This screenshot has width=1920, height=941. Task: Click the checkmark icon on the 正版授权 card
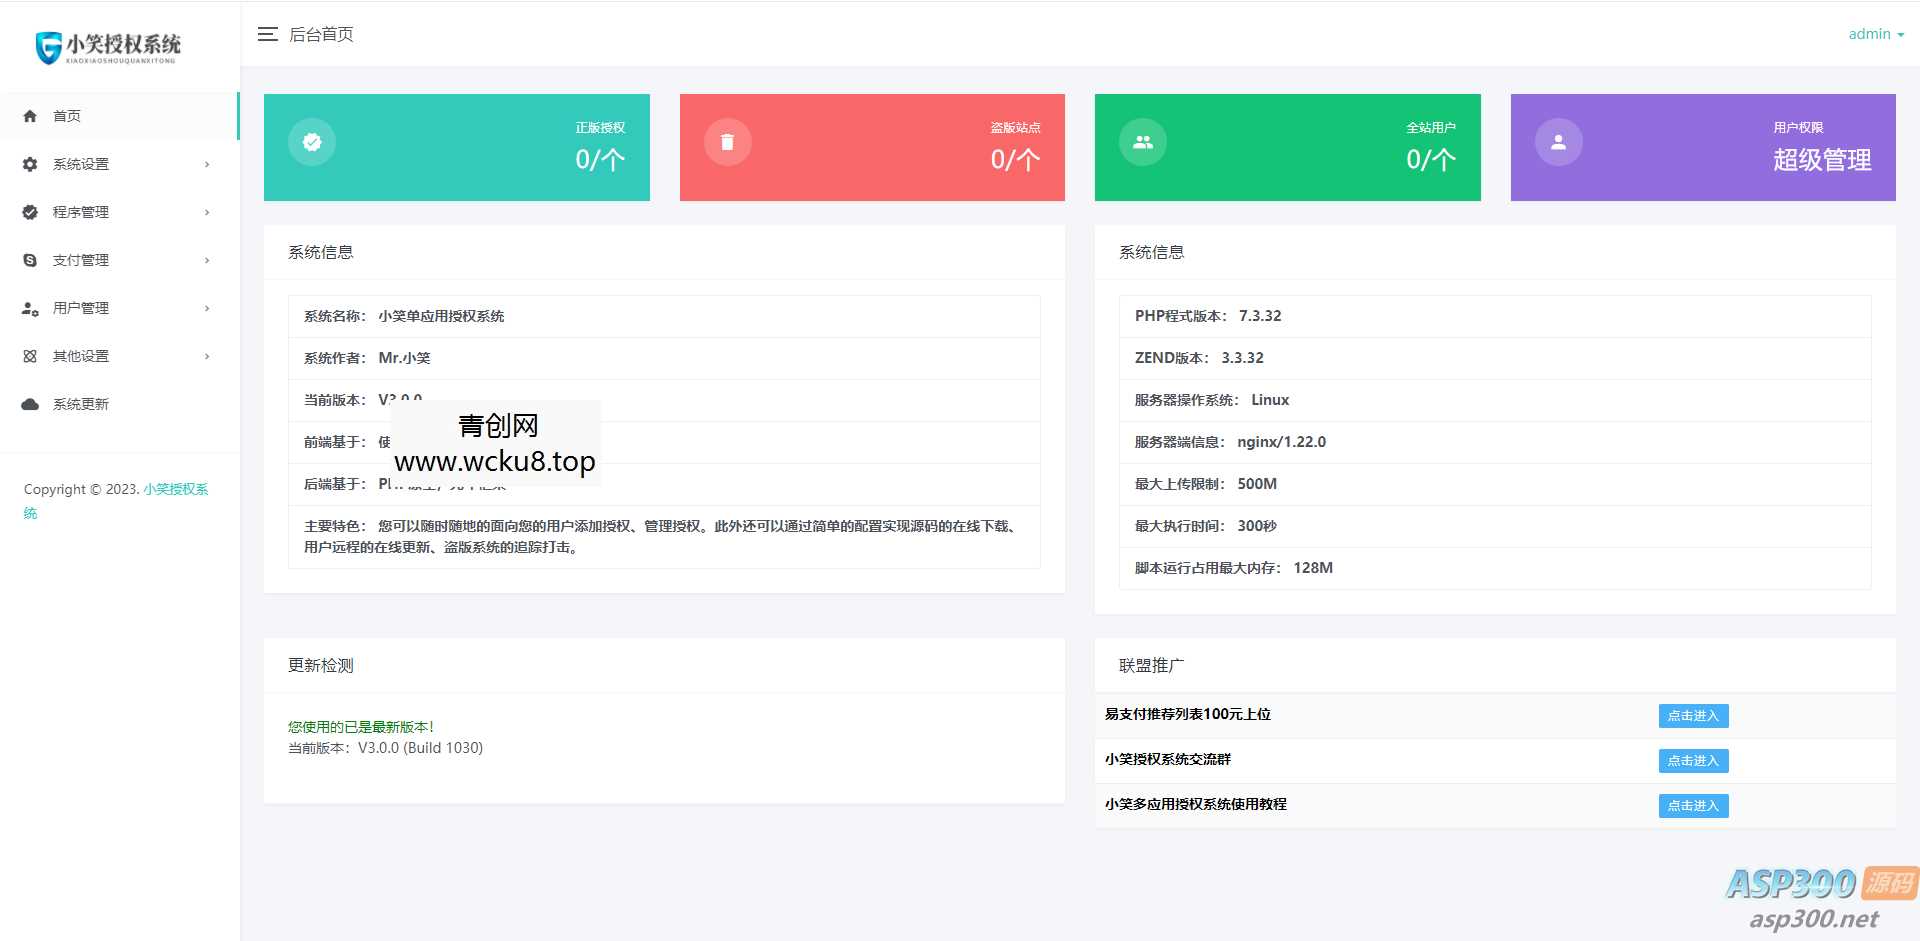point(311,141)
